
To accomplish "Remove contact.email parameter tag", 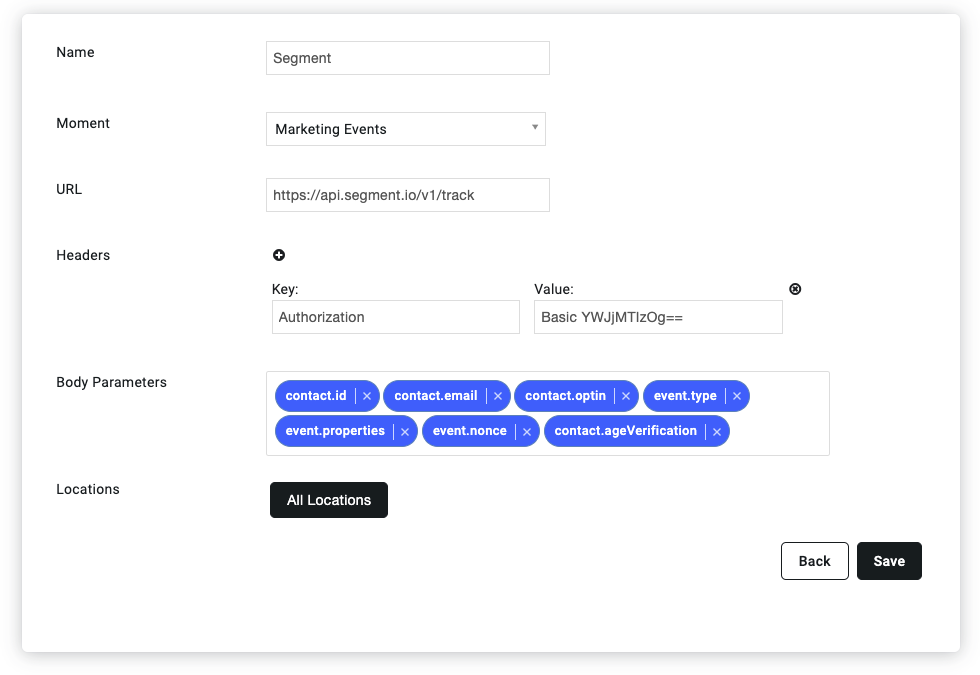I will [498, 396].
